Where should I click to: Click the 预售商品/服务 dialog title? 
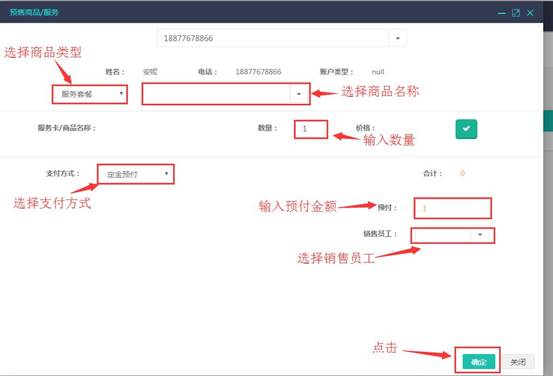[x=34, y=12]
